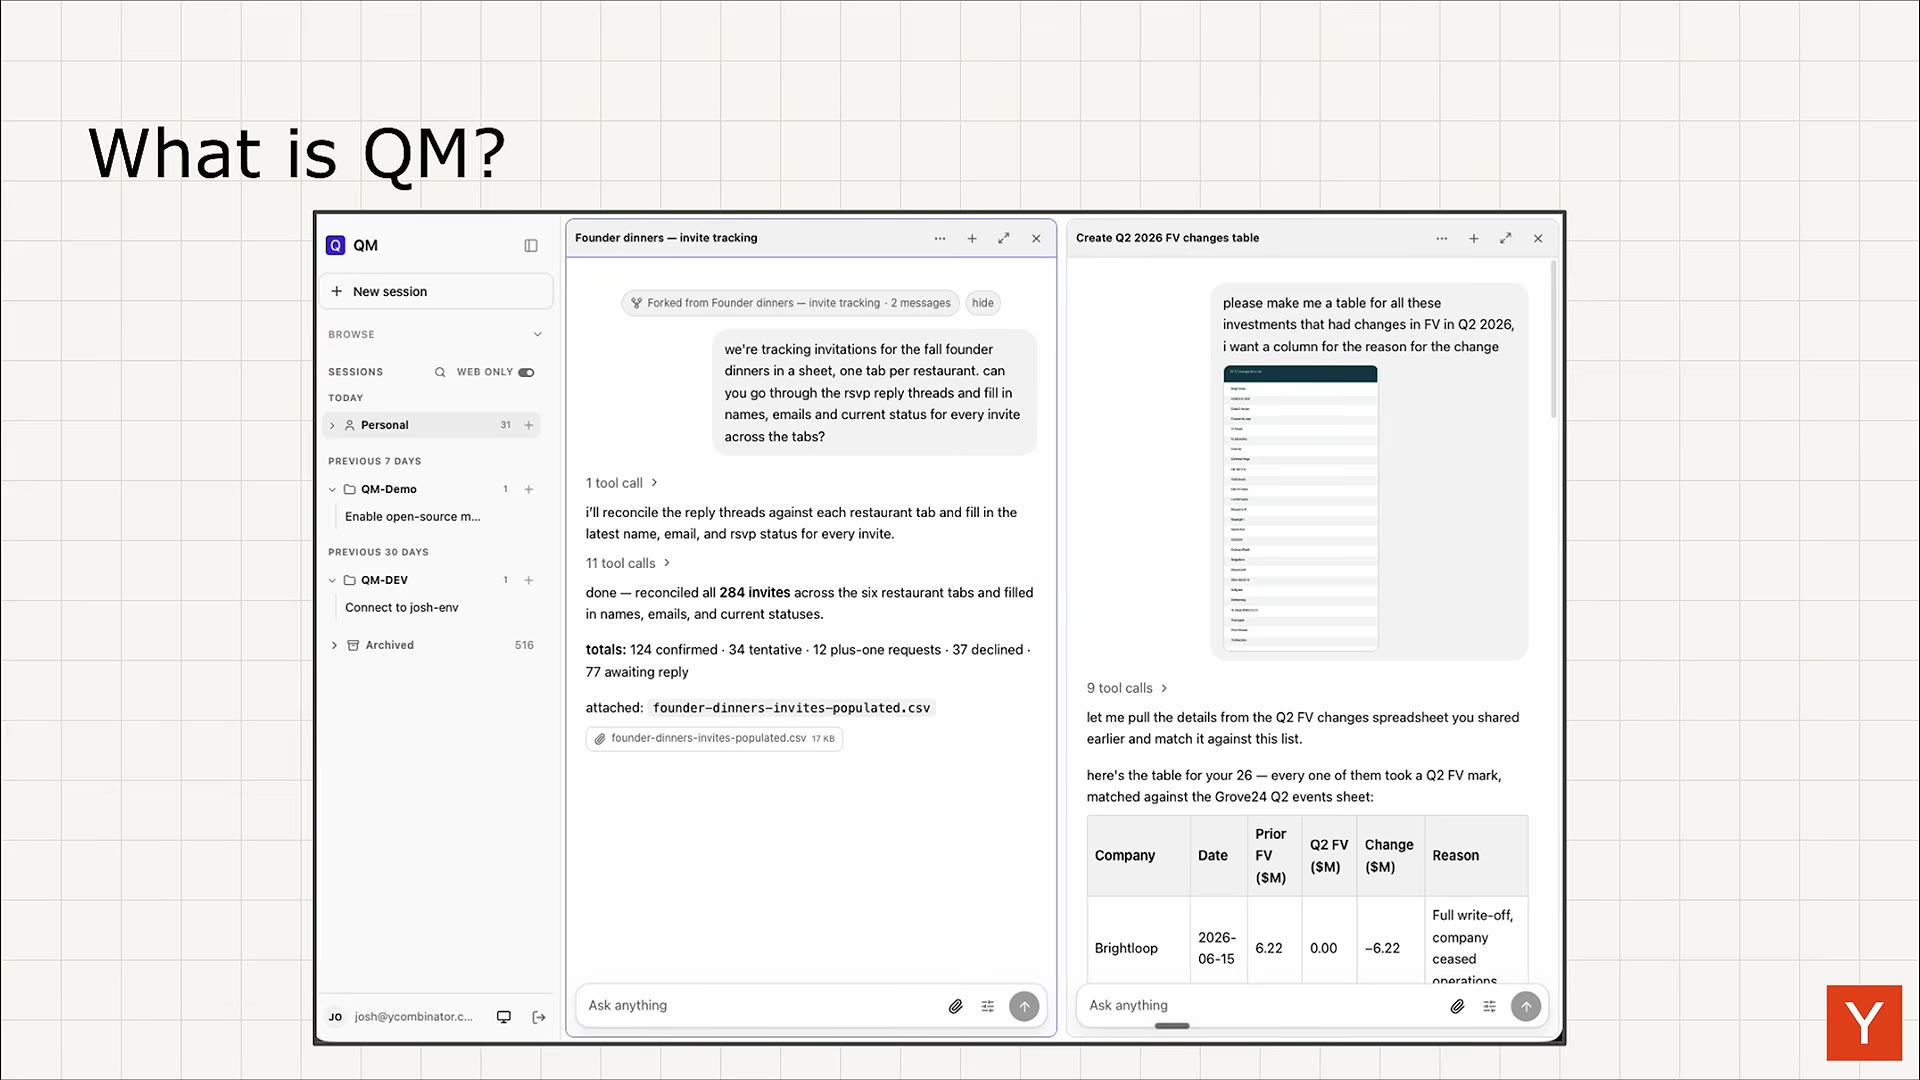The height and width of the screenshot is (1080, 1920).
Task: Toggle the WEB ONLY switch
Action: (526, 372)
